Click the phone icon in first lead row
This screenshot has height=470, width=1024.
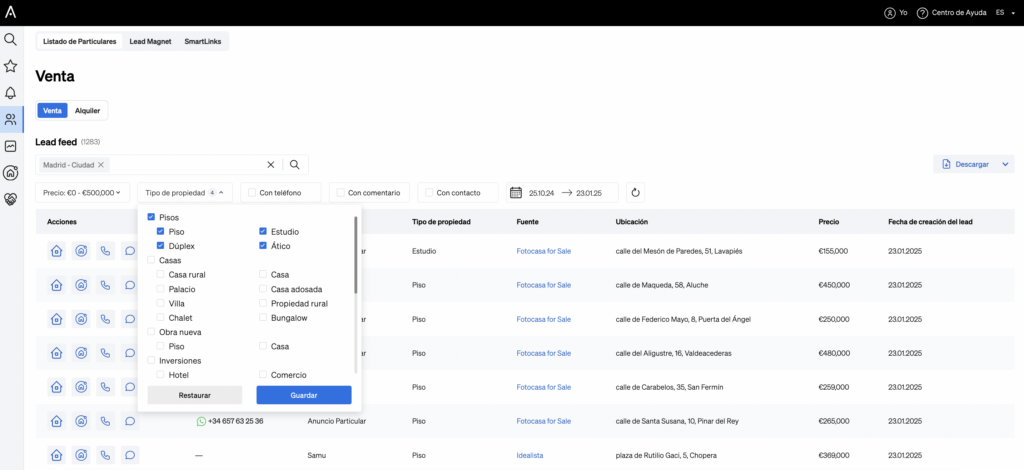[x=106, y=252]
